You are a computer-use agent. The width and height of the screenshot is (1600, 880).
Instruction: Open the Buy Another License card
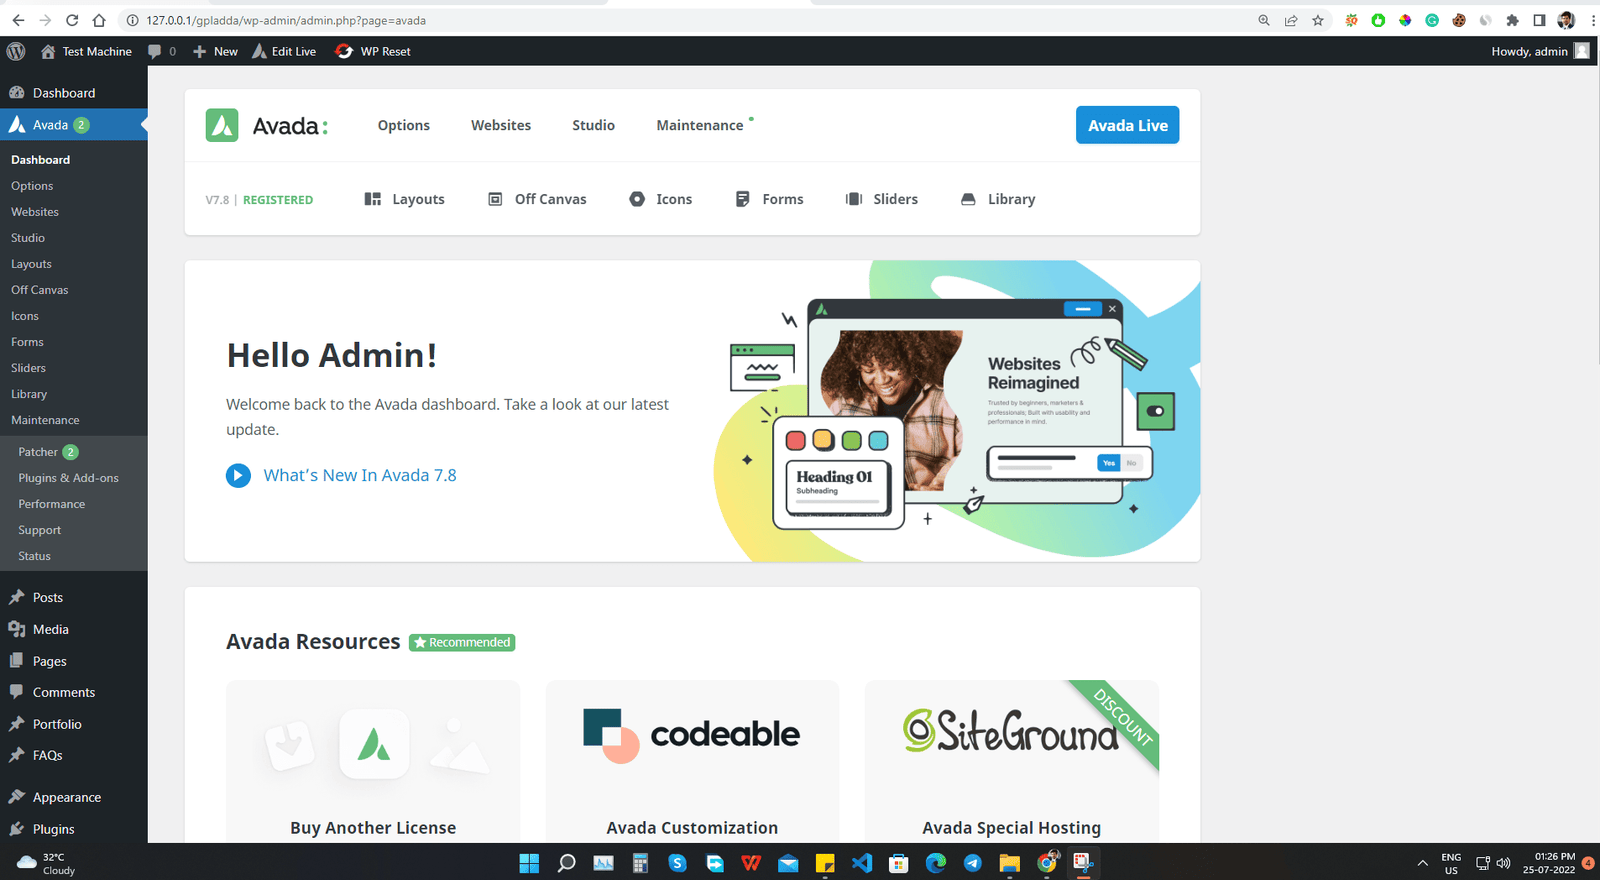tap(373, 762)
